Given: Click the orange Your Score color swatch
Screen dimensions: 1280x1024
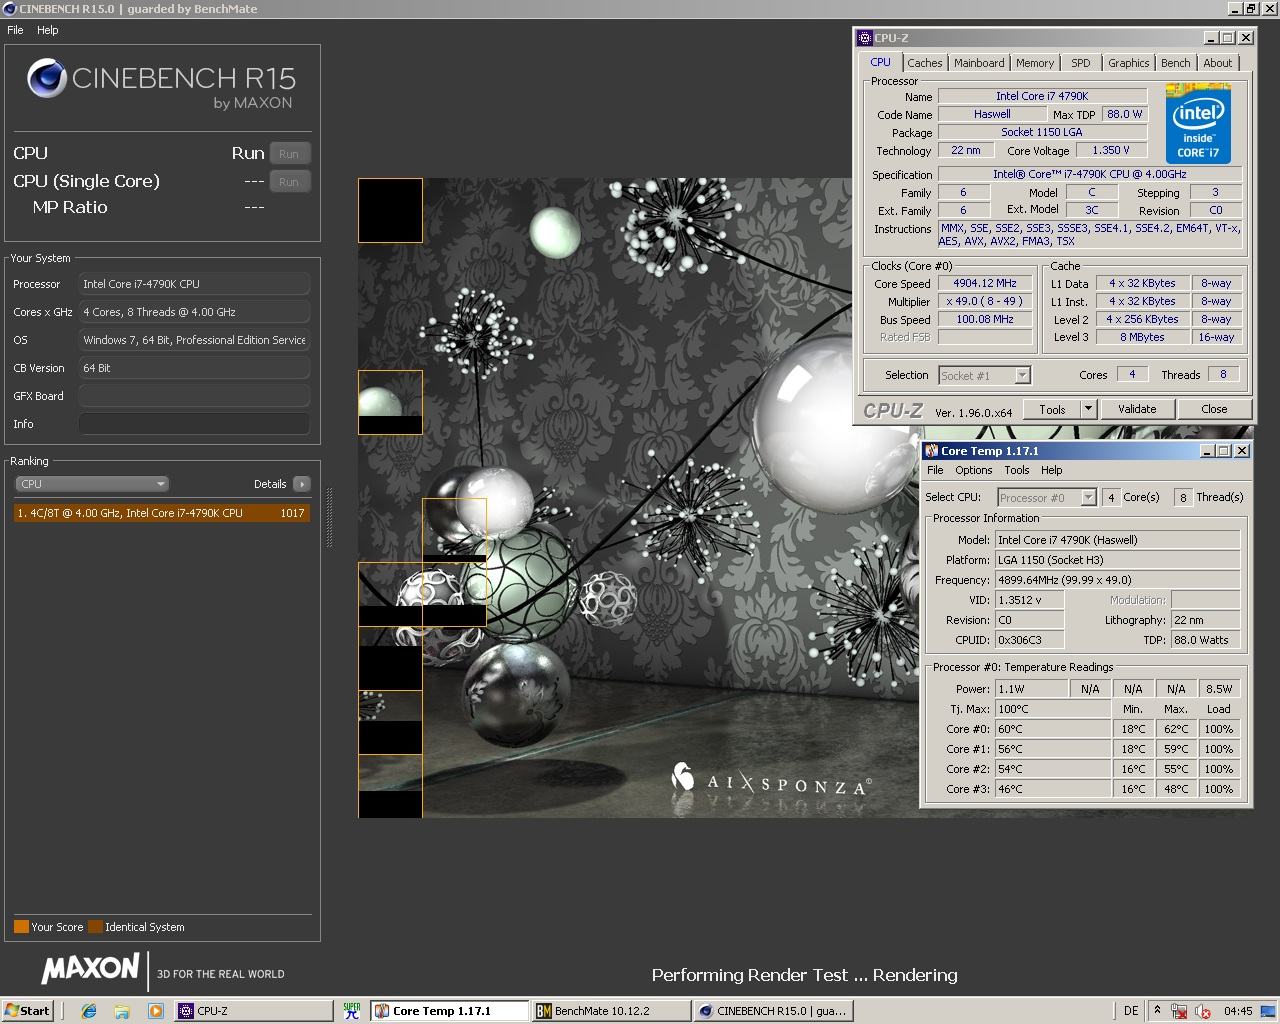Looking at the screenshot, I should pyautogui.click(x=21, y=927).
